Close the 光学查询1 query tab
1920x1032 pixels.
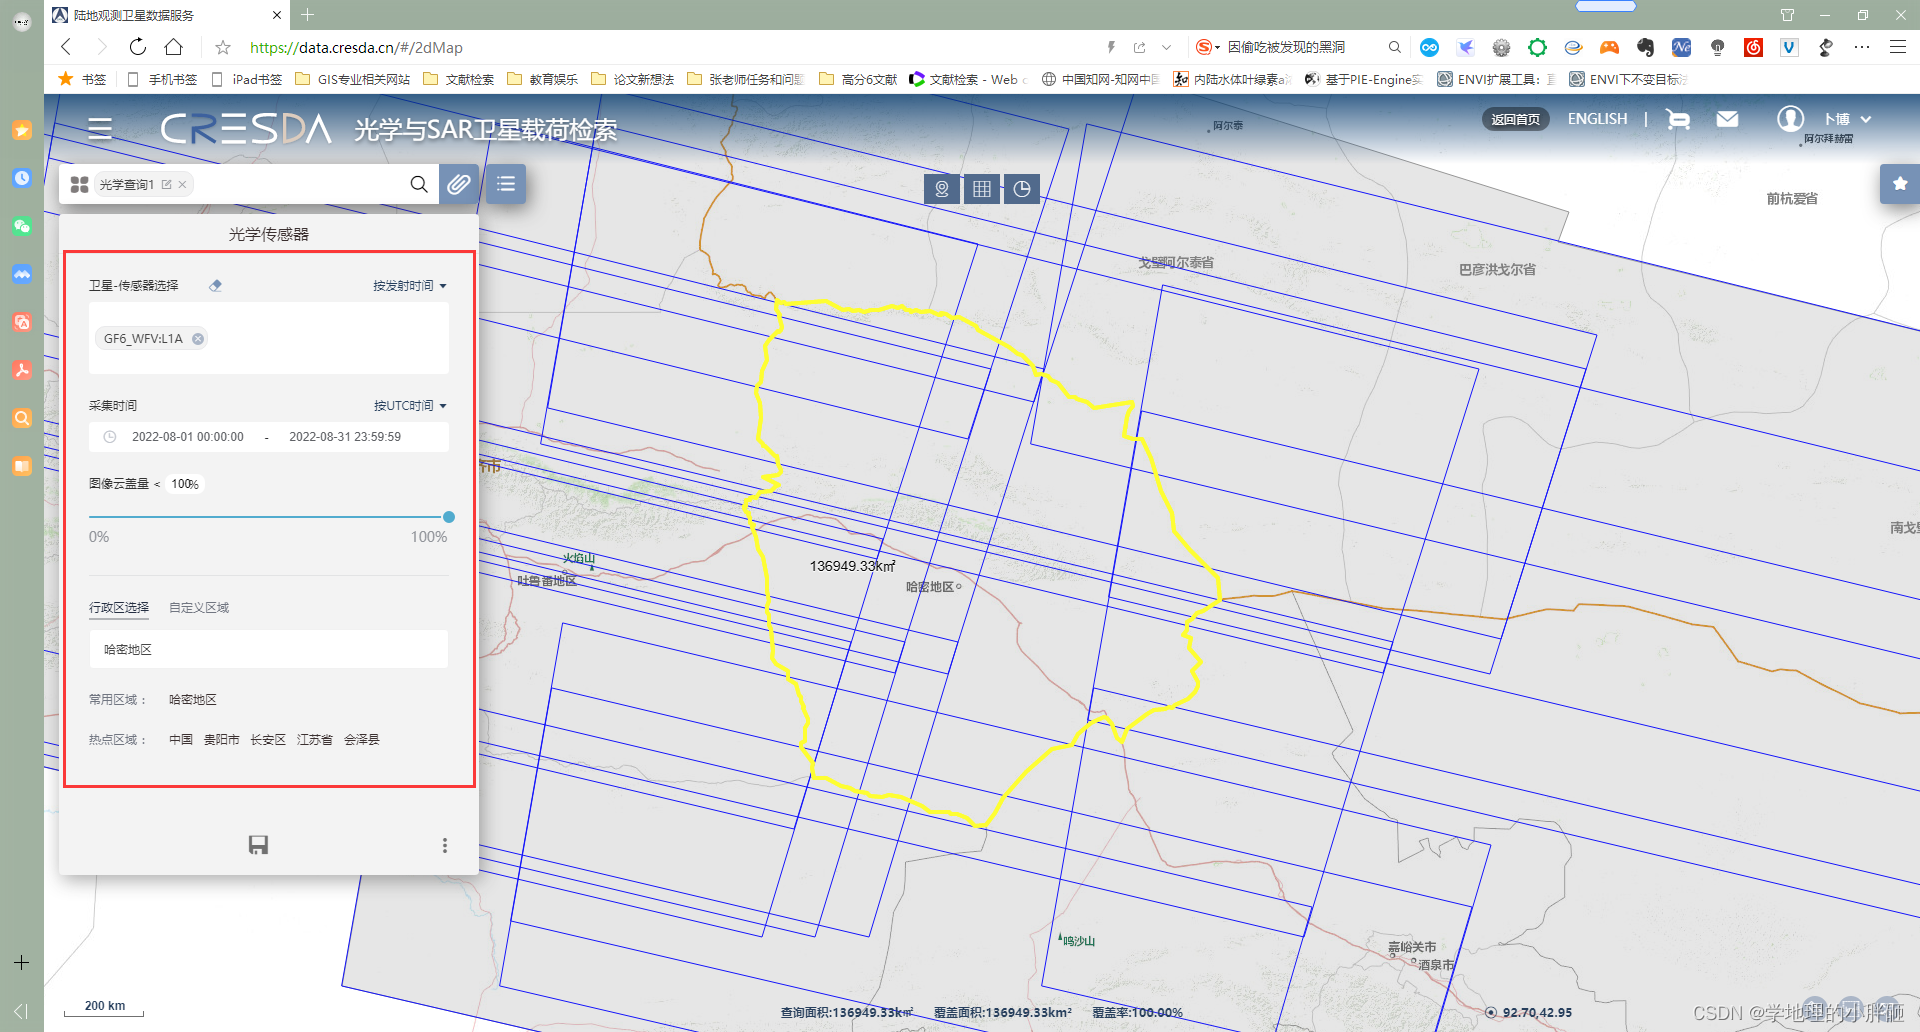[x=182, y=185]
